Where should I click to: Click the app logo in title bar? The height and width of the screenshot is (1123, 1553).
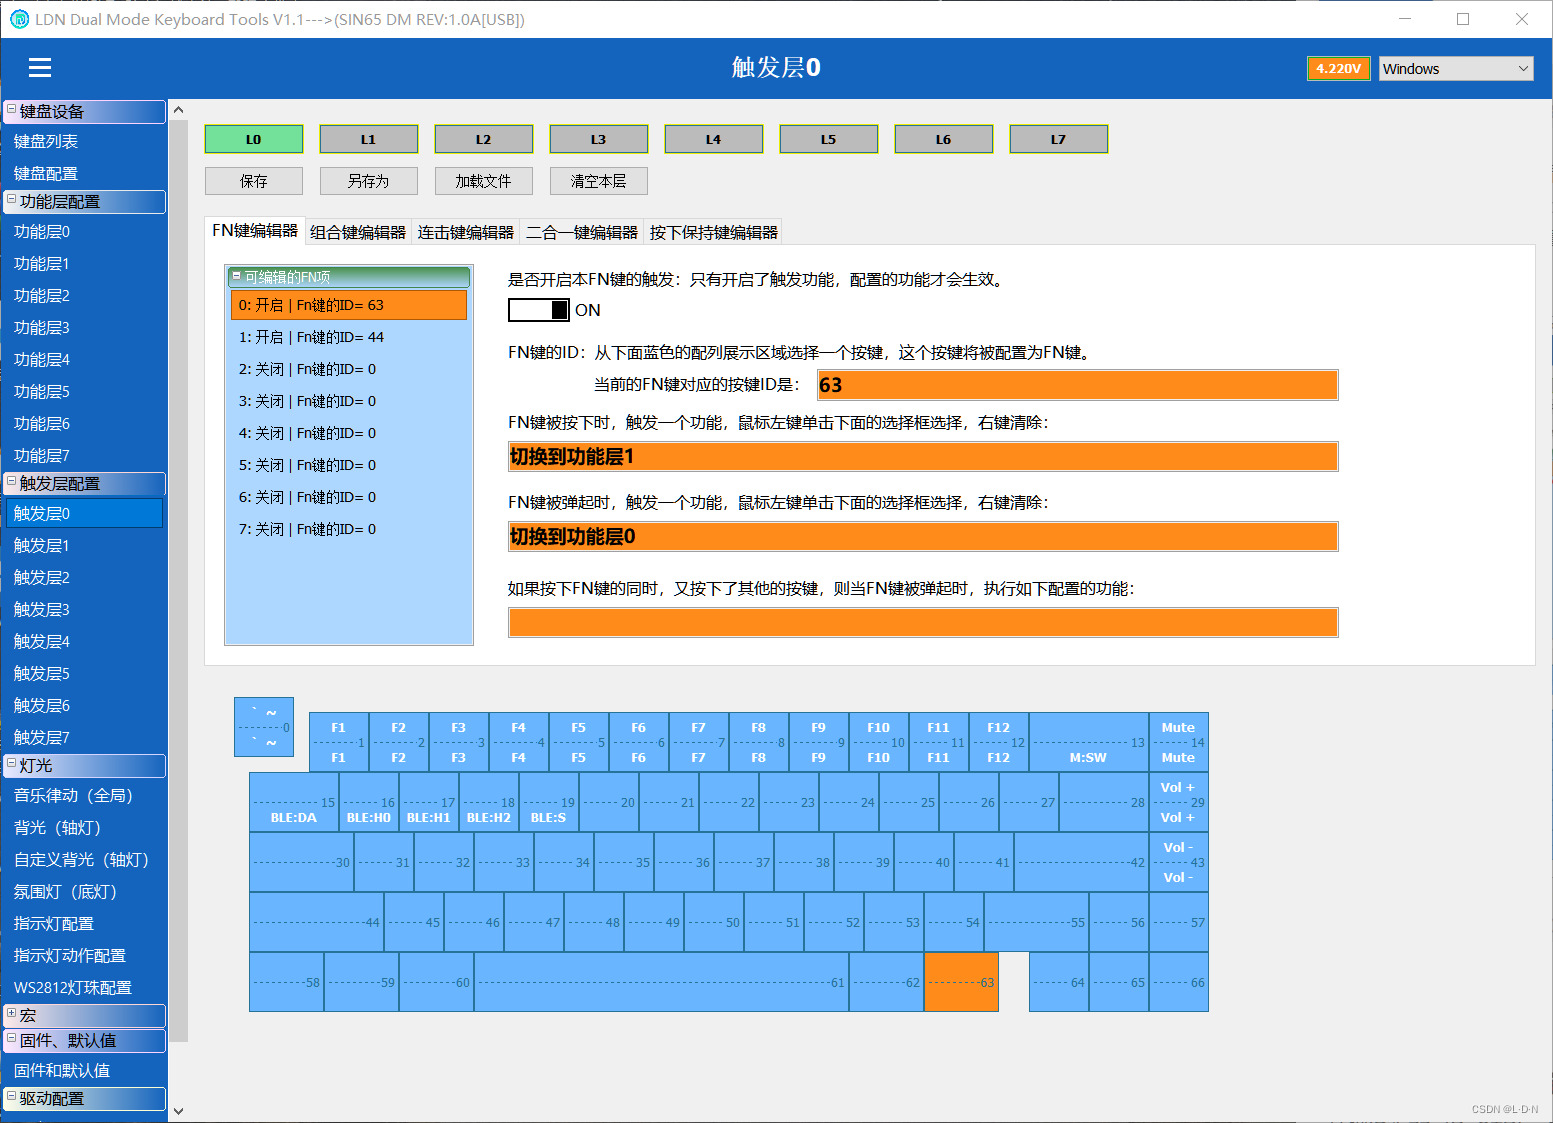19,19
